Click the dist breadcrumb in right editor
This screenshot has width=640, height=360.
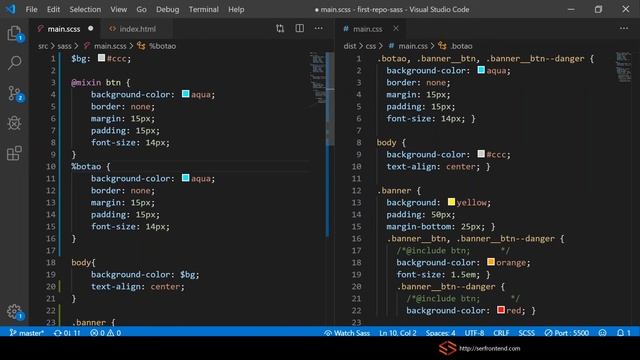tap(350, 46)
